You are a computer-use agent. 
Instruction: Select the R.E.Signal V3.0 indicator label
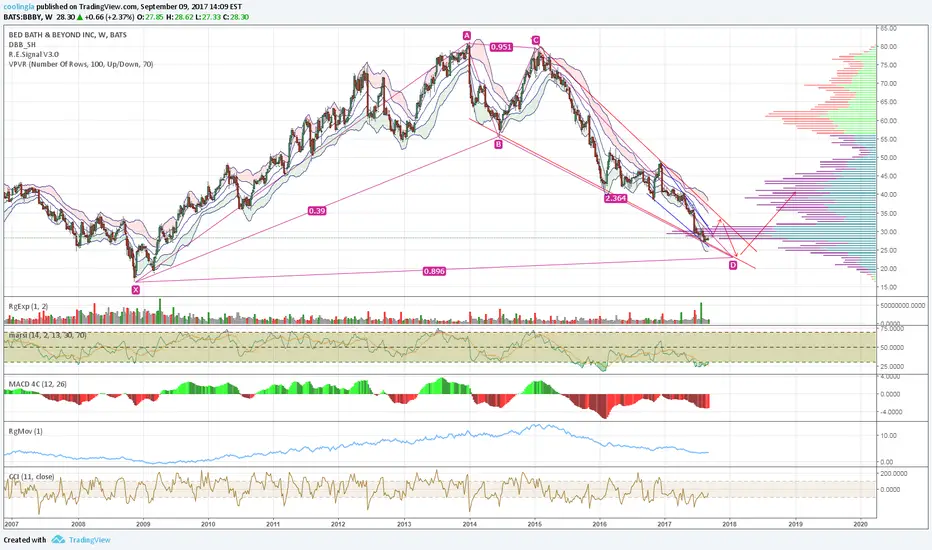(x=34, y=54)
